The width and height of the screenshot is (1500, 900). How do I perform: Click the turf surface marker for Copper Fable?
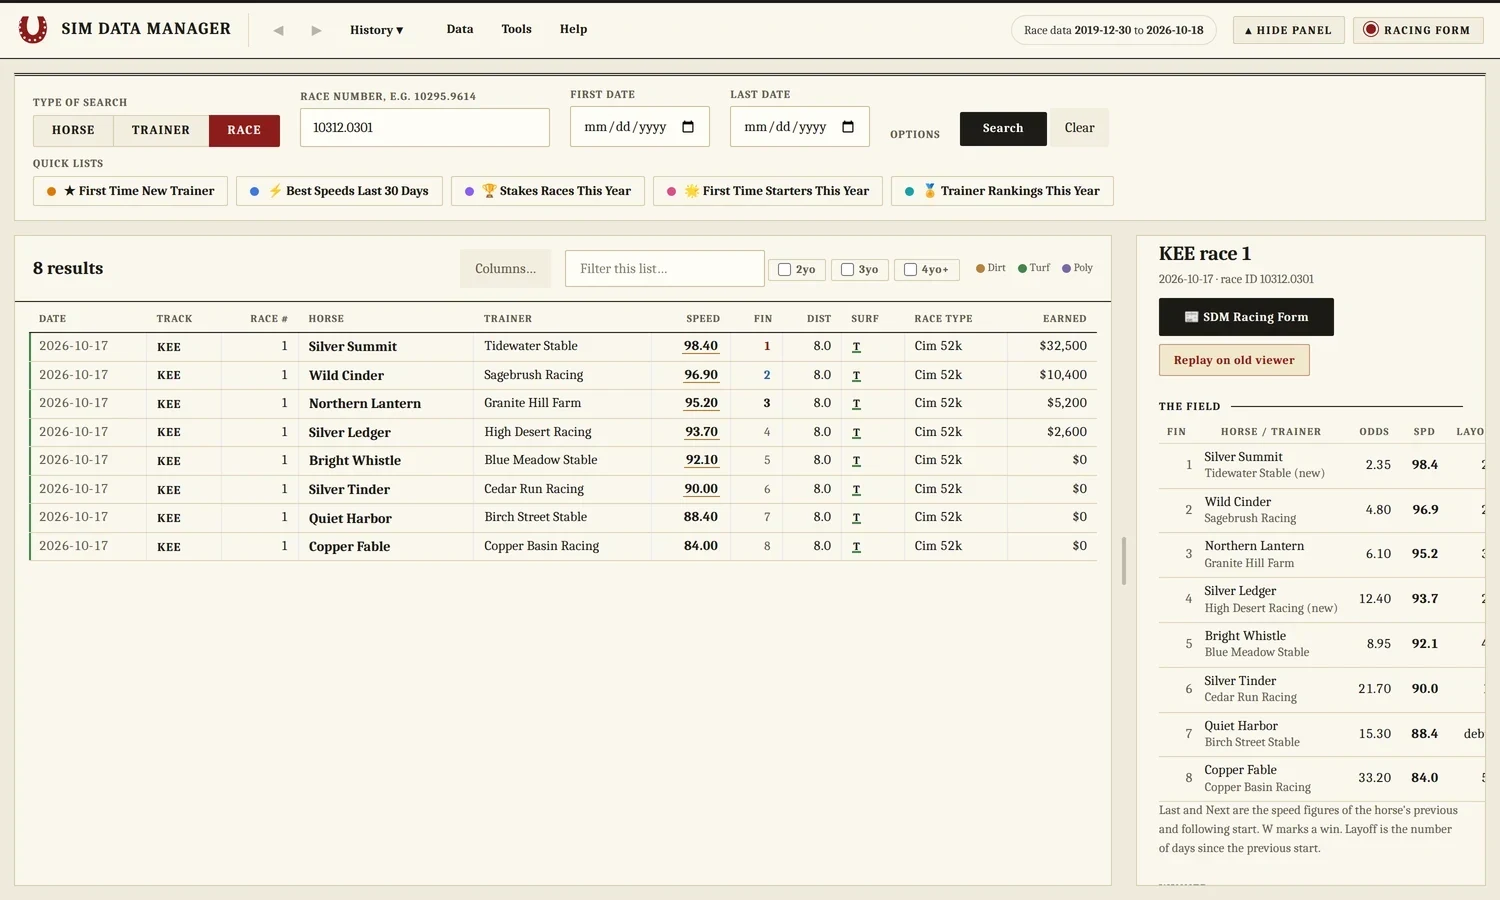(856, 547)
